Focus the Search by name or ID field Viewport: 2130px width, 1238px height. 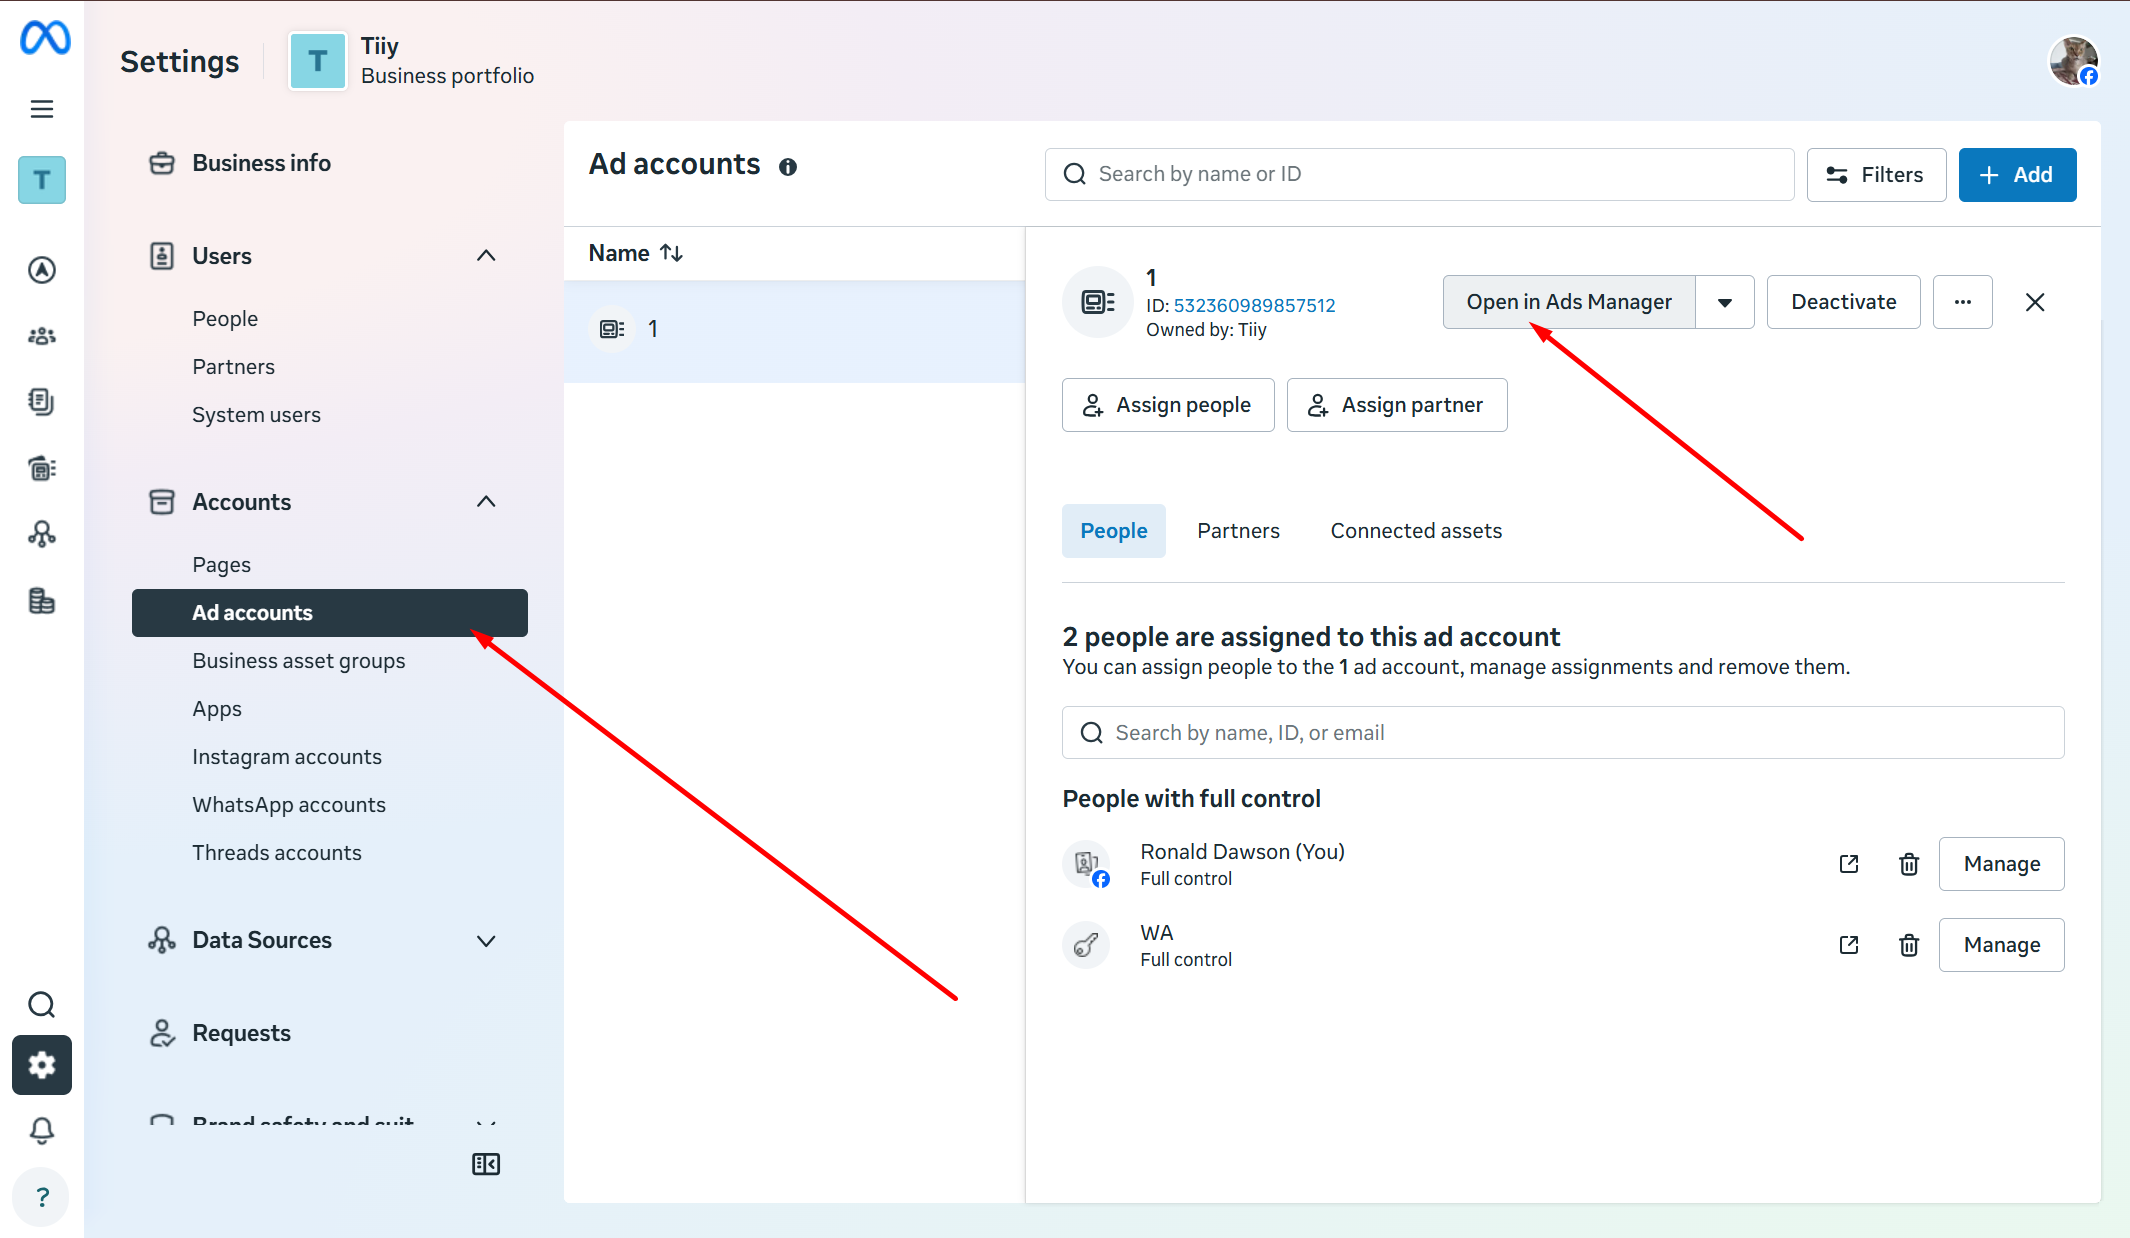(x=1419, y=175)
